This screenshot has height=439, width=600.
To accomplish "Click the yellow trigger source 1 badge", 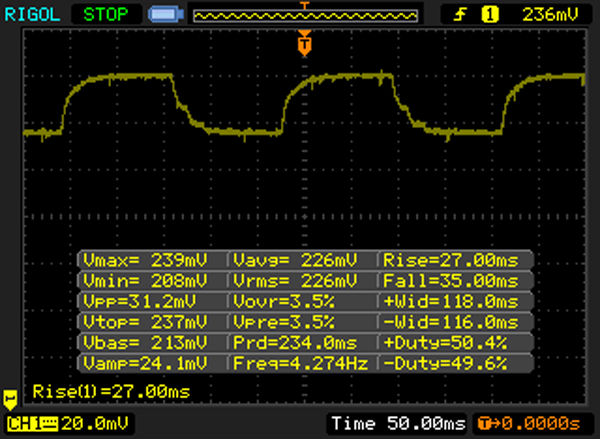I will pos(490,15).
